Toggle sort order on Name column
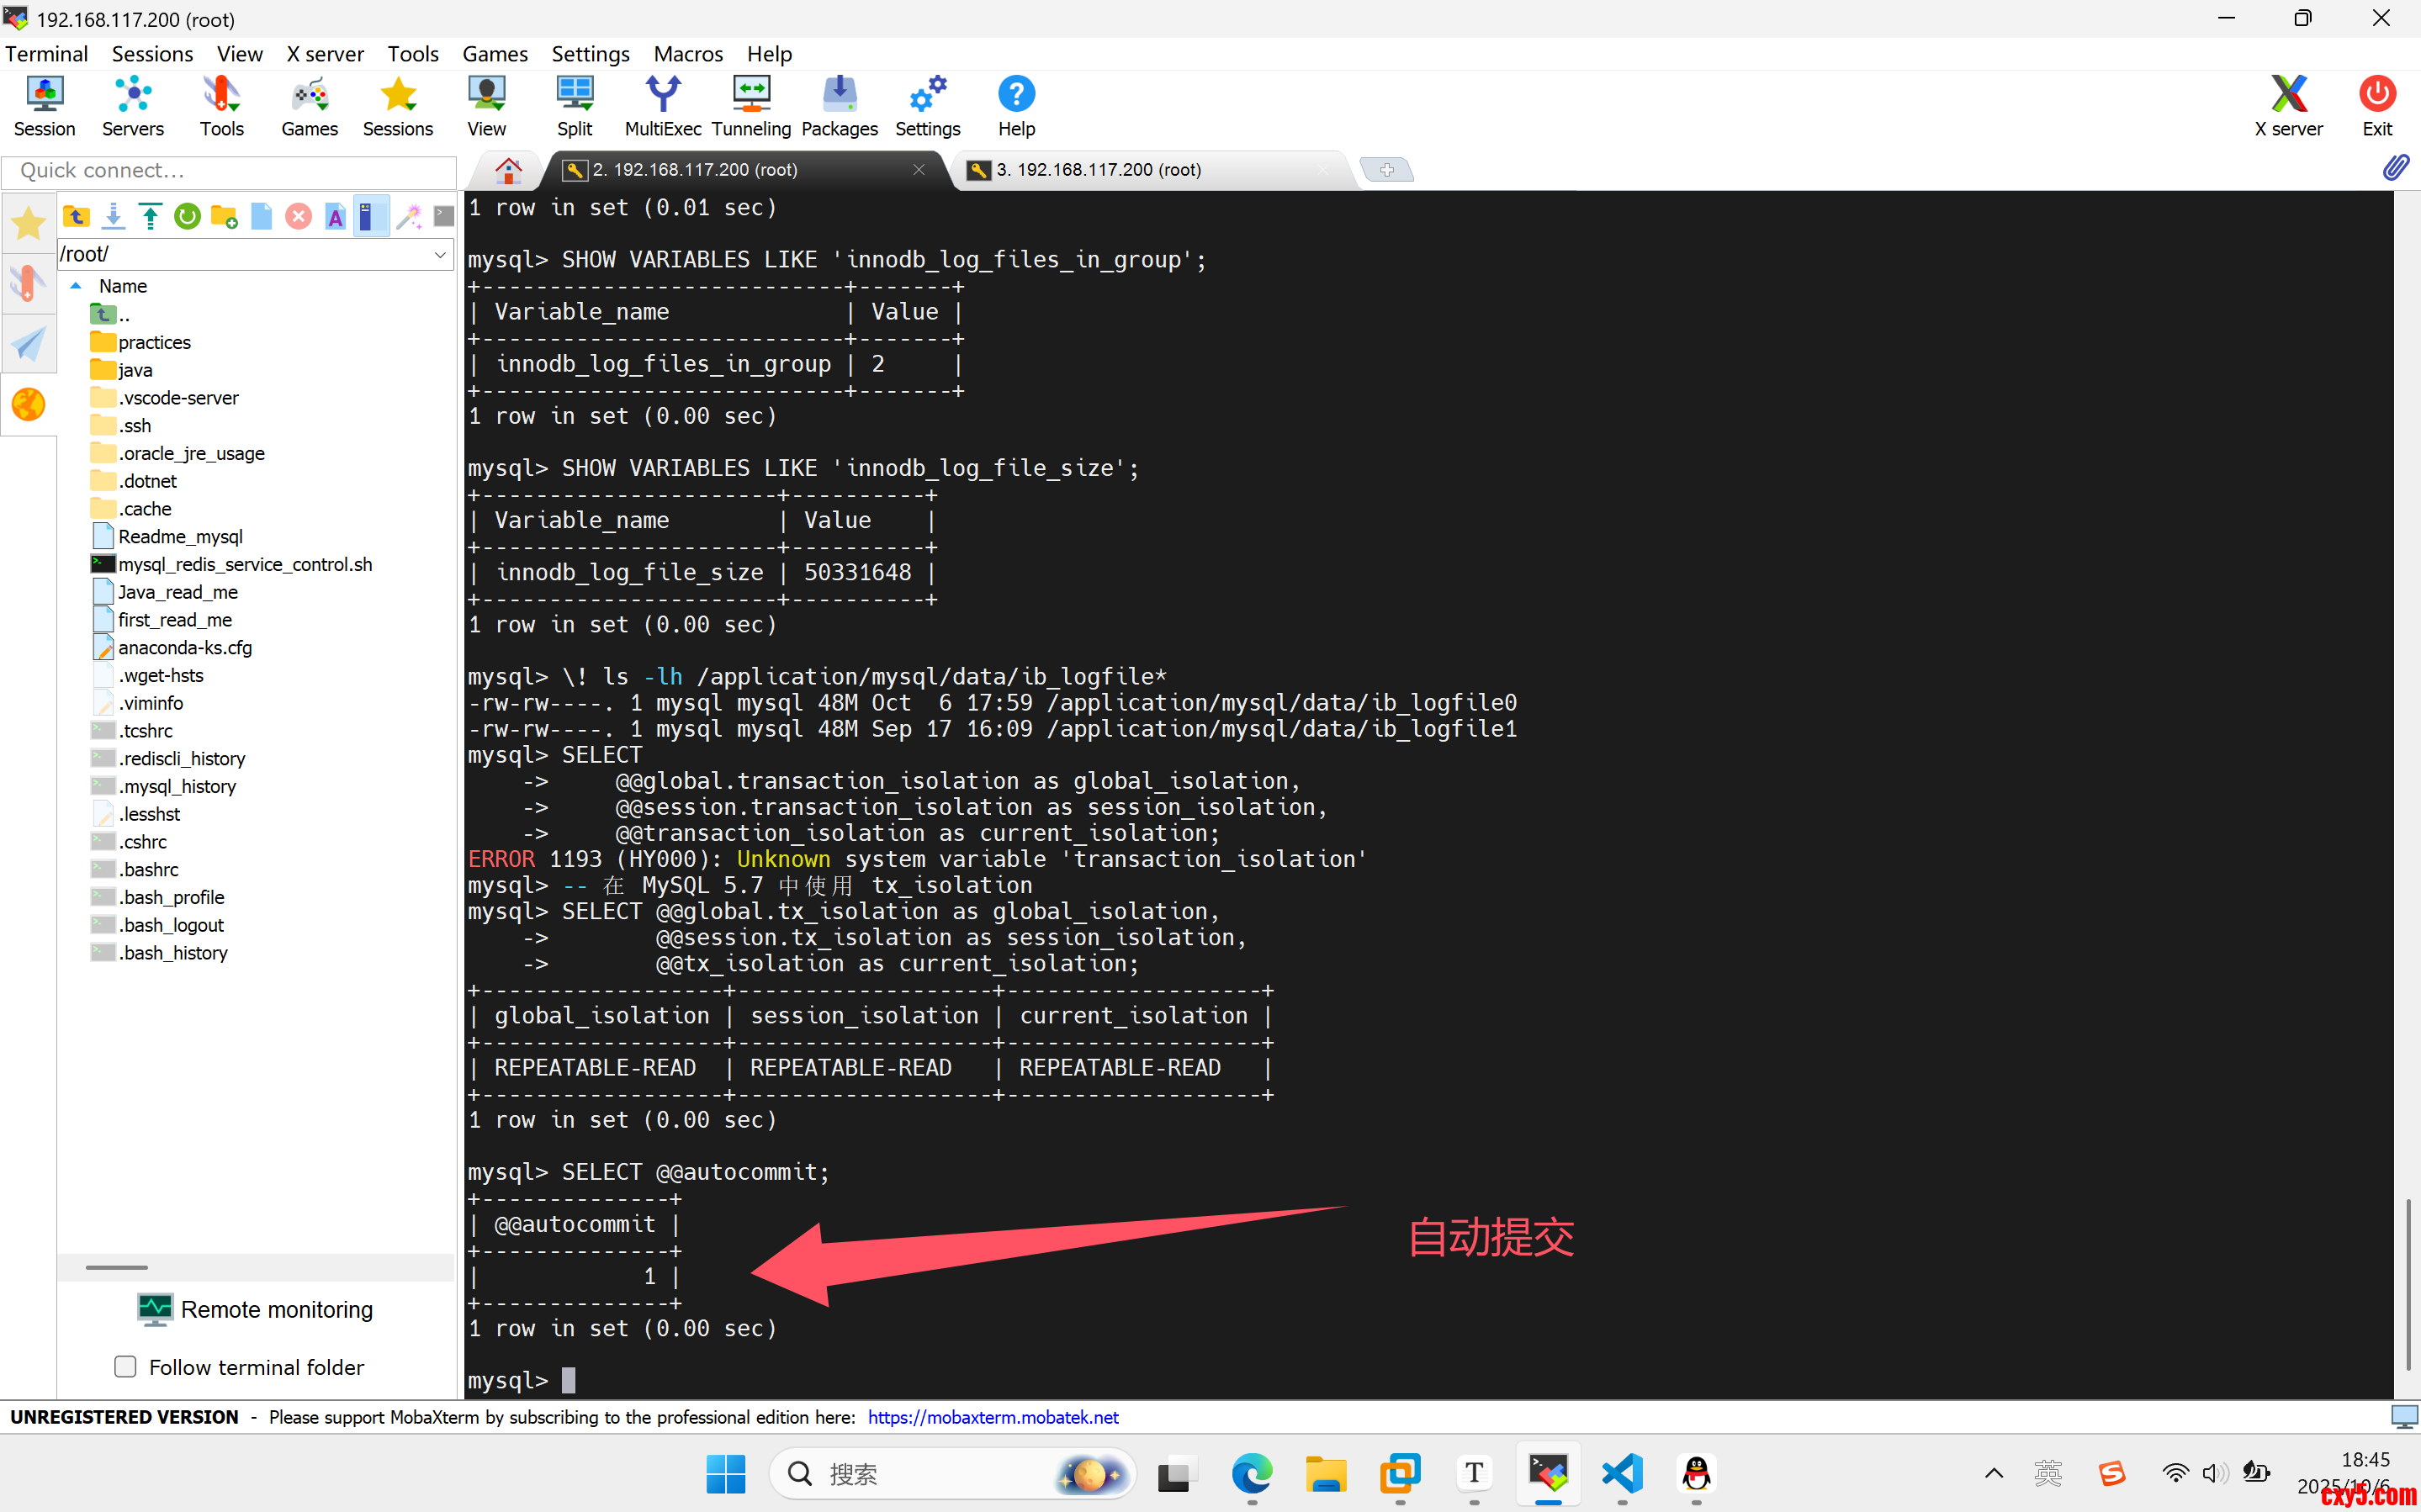This screenshot has height=1512, width=2421. (x=123, y=286)
